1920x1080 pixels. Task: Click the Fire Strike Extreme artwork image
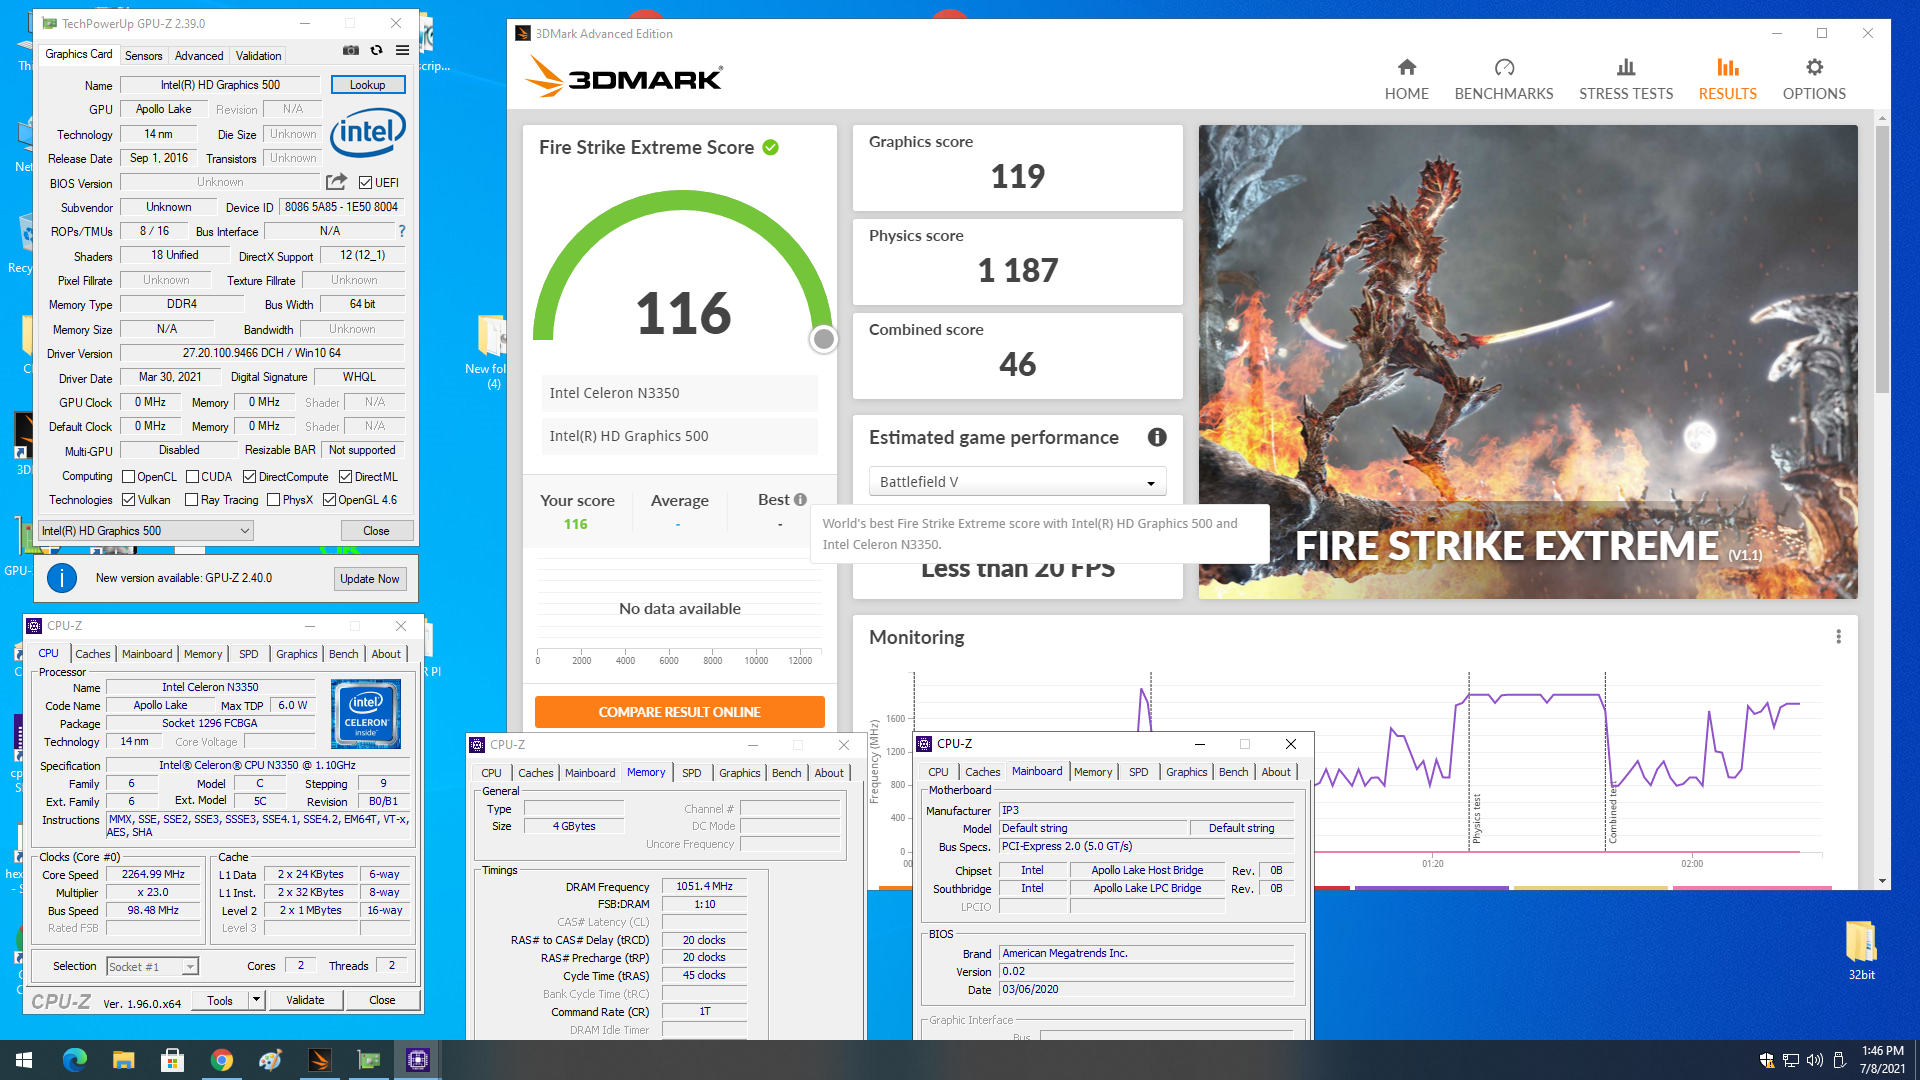pos(1528,362)
